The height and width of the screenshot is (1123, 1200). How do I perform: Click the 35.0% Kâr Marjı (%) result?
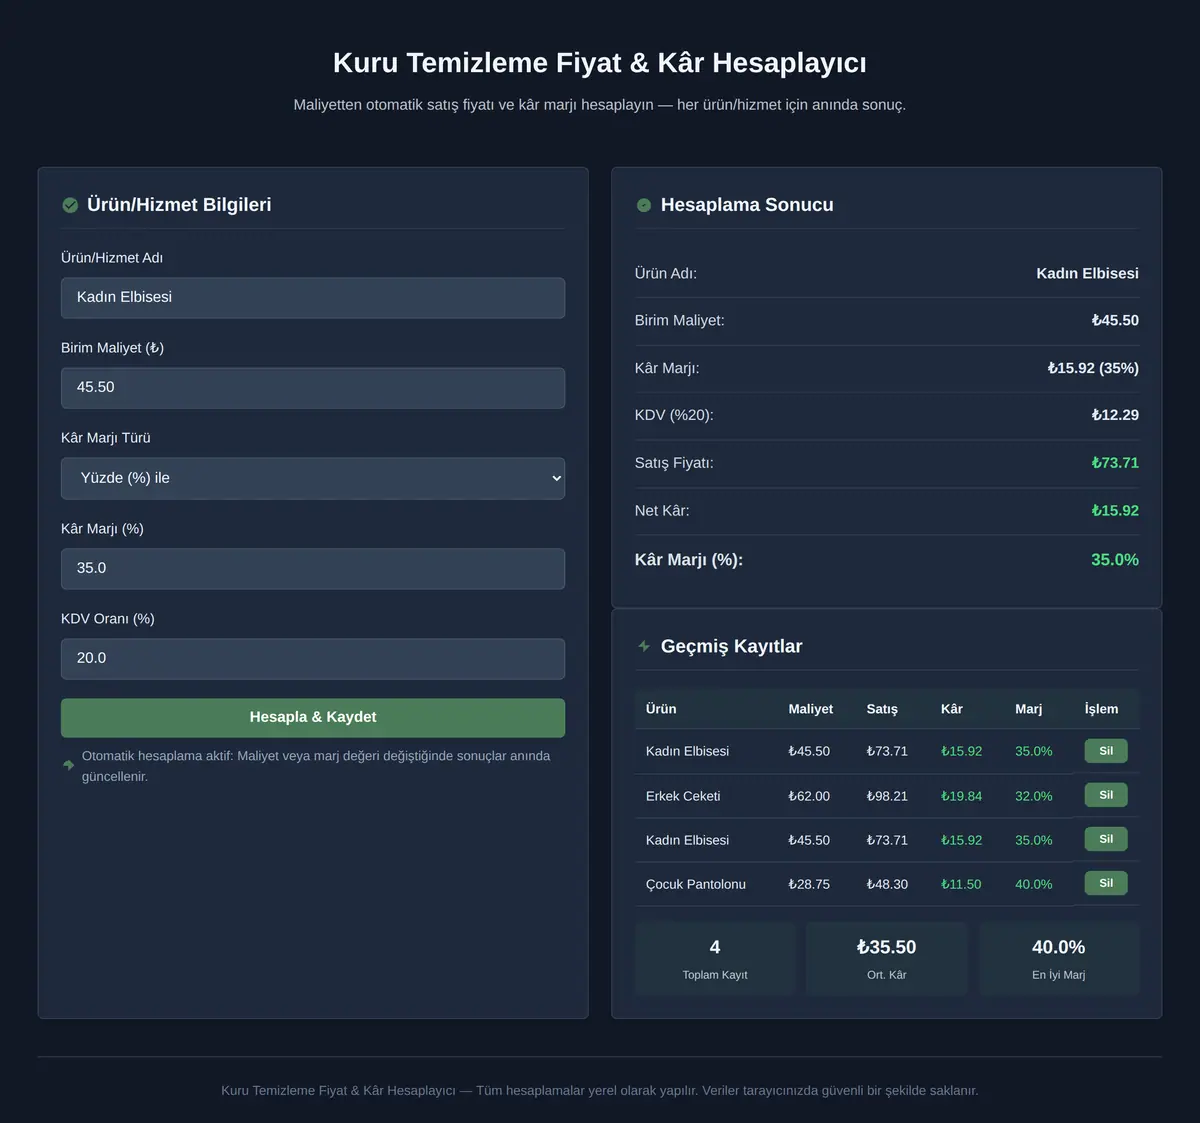click(1115, 560)
